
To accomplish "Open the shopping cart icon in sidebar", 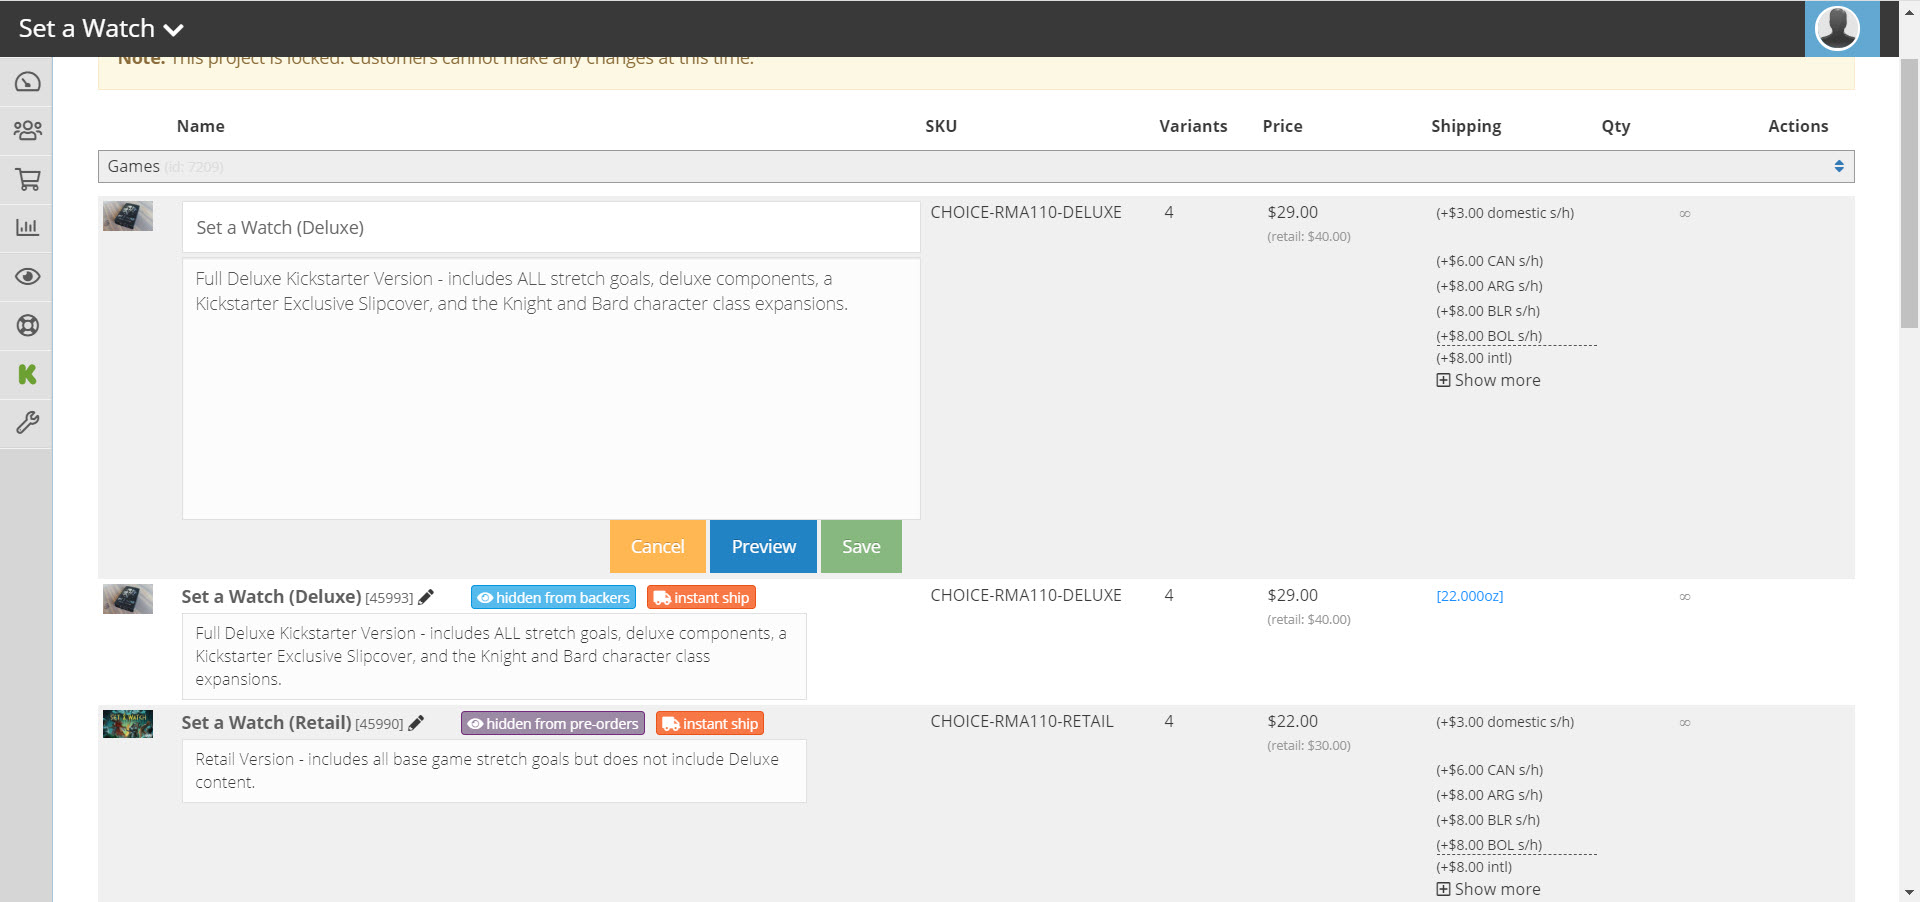I will point(27,179).
